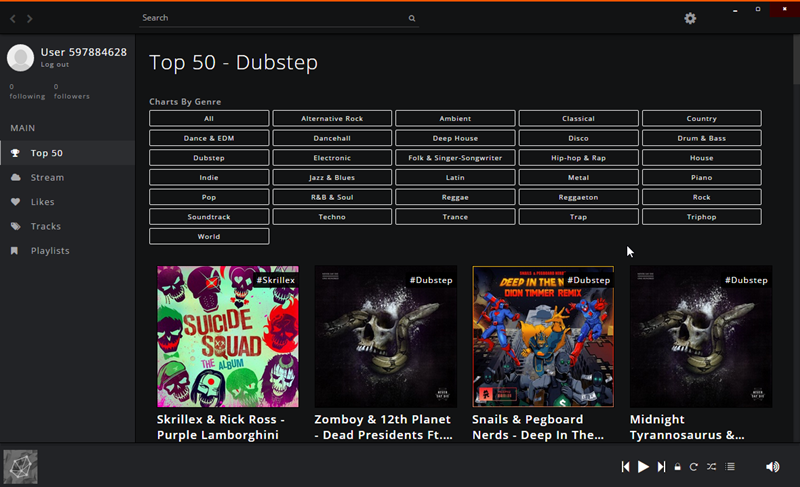This screenshot has height=487, width=800.
Task: Select the Dance & EDM genre
Action: [x=209, y=138]
